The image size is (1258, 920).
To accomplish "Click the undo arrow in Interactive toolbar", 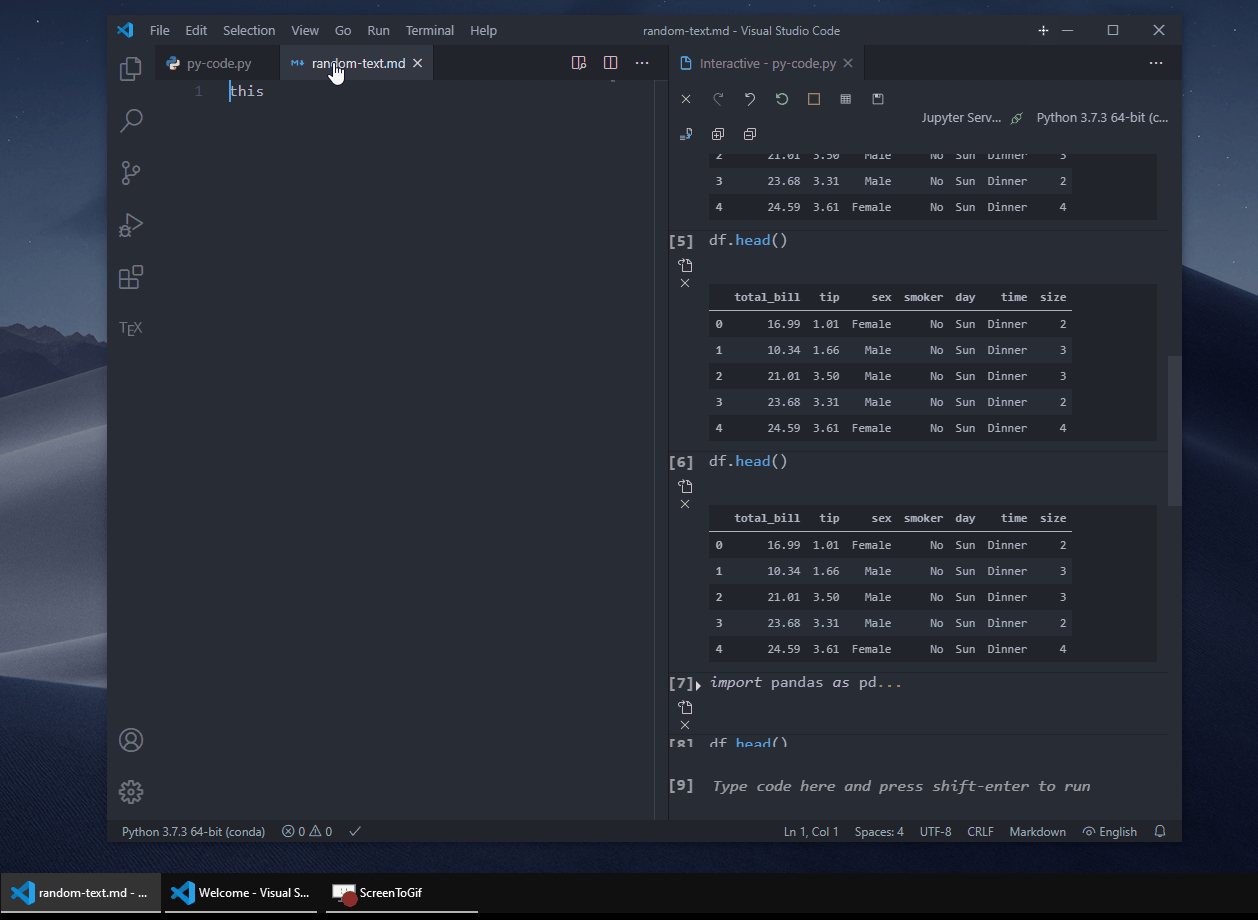I will (750, 99).
